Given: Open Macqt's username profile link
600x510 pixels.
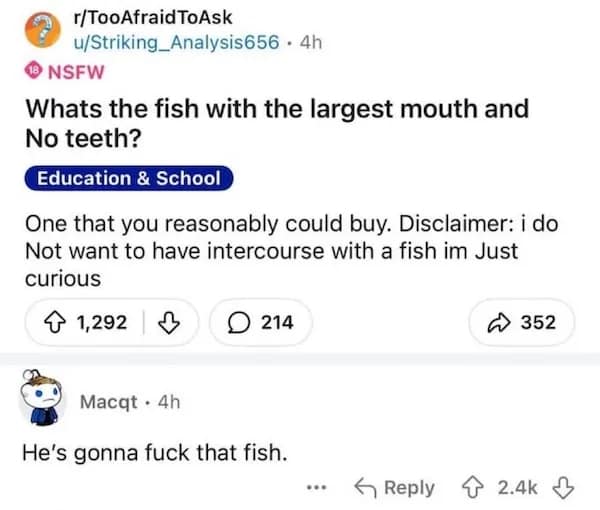Looking at the screenshot, I should click(x=111, y=402).
